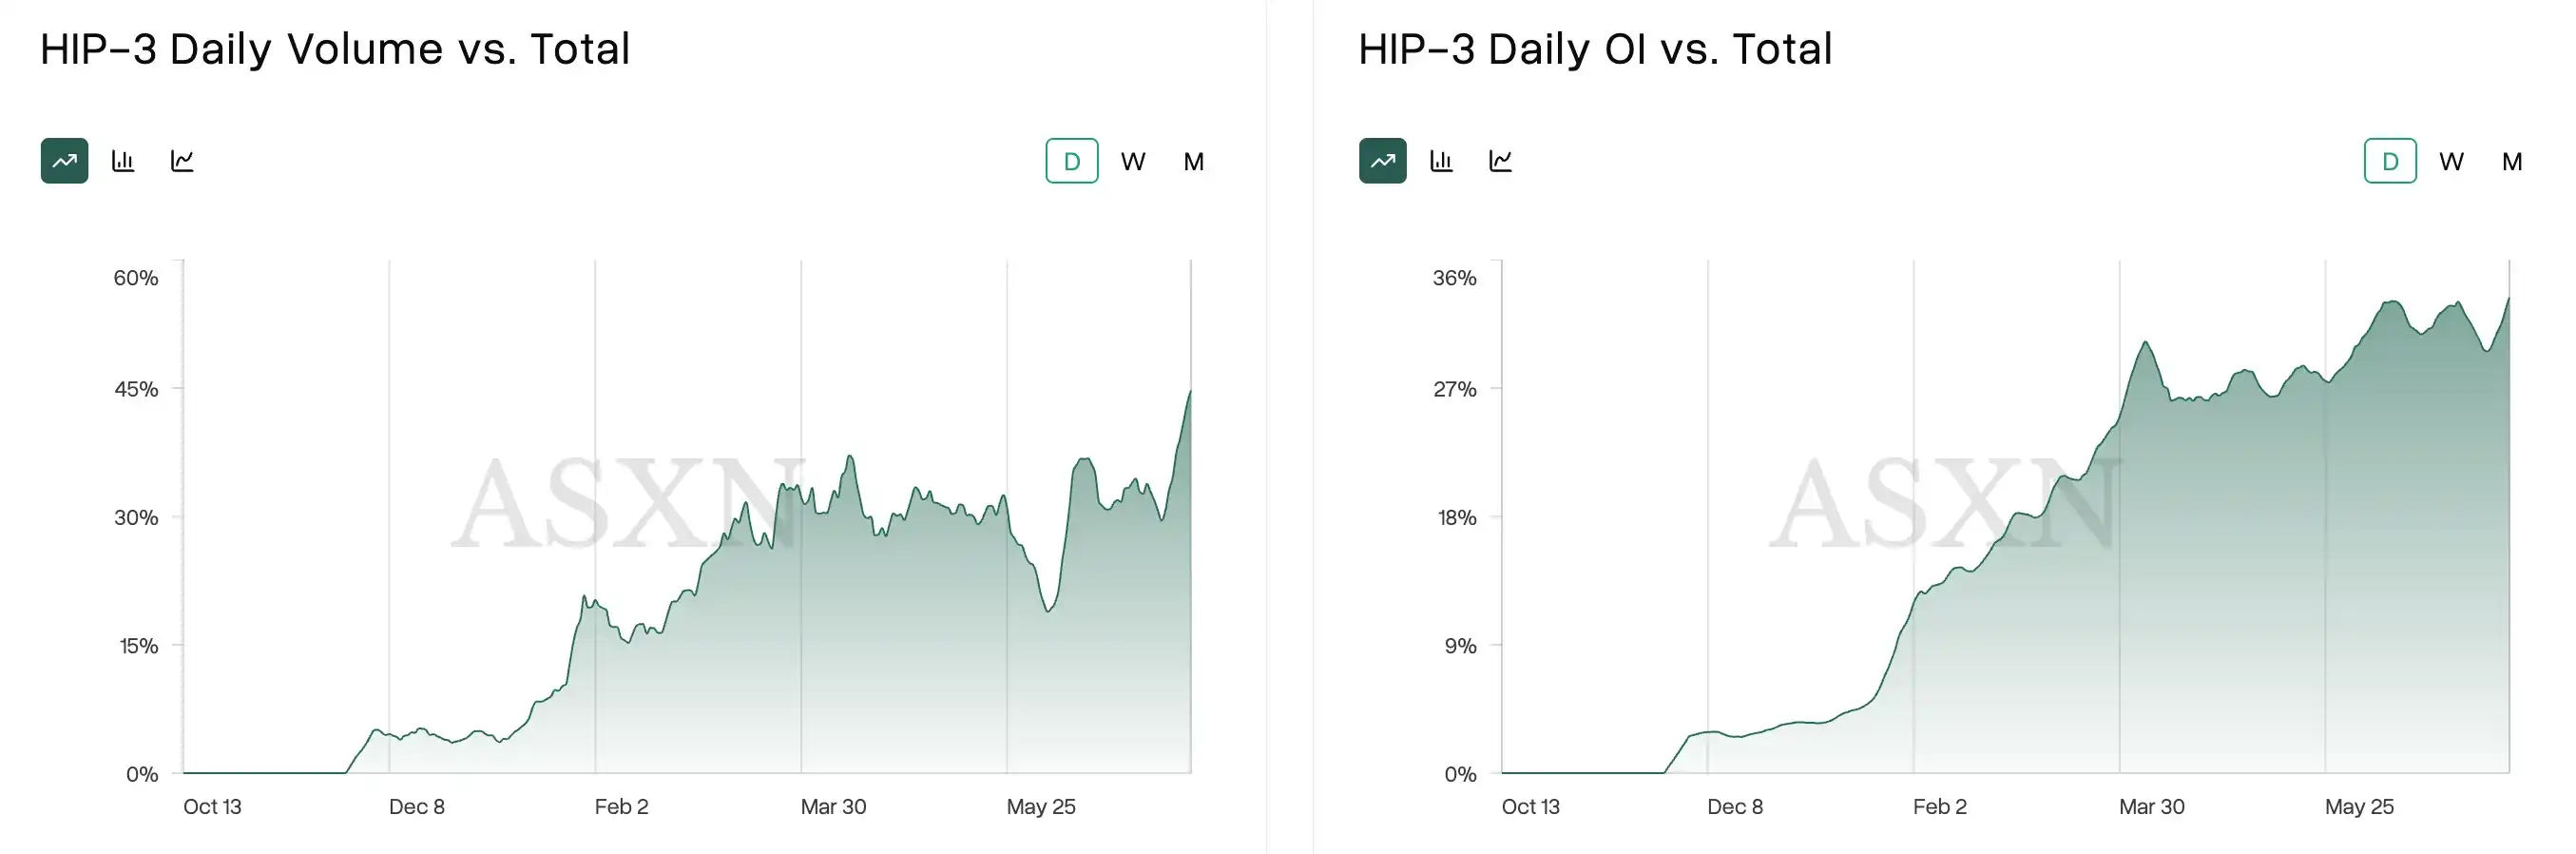
Task: Select monthly M interval on OI chart
Action: [x=2512, y=161]
